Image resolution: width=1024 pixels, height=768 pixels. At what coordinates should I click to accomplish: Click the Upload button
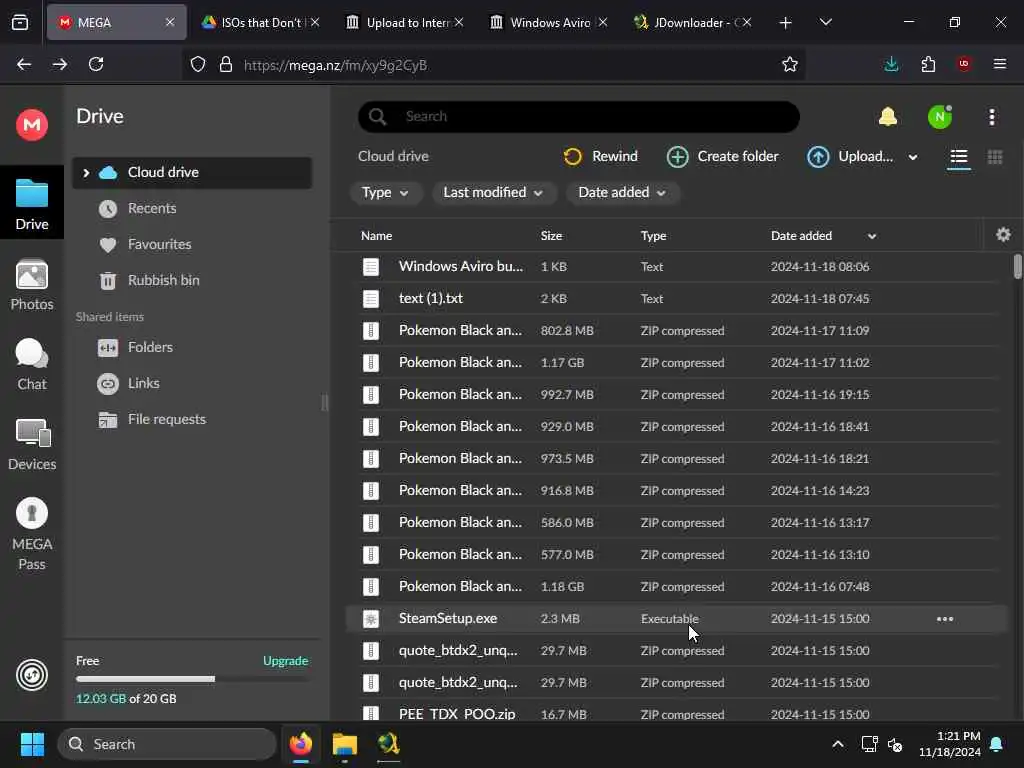[x=850, y=157]
